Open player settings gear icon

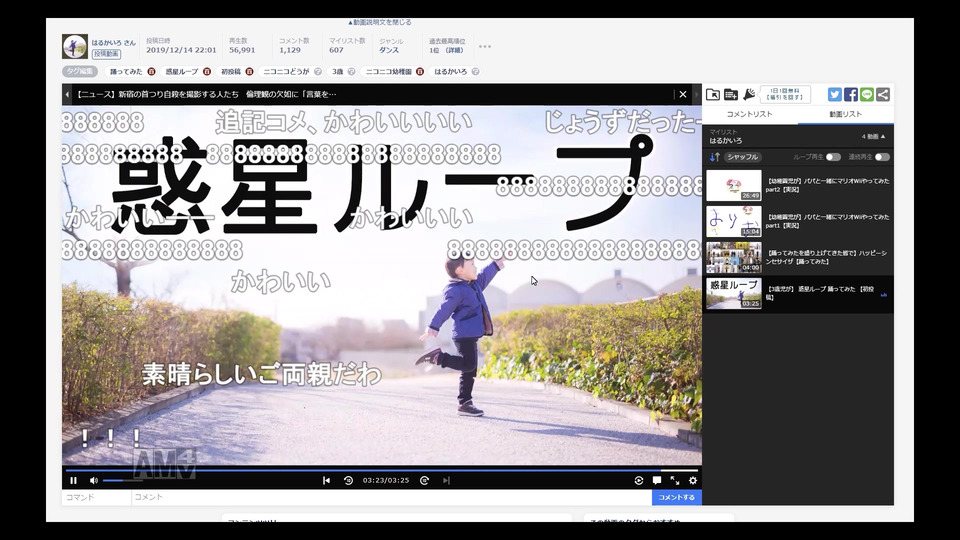(693, 481)
